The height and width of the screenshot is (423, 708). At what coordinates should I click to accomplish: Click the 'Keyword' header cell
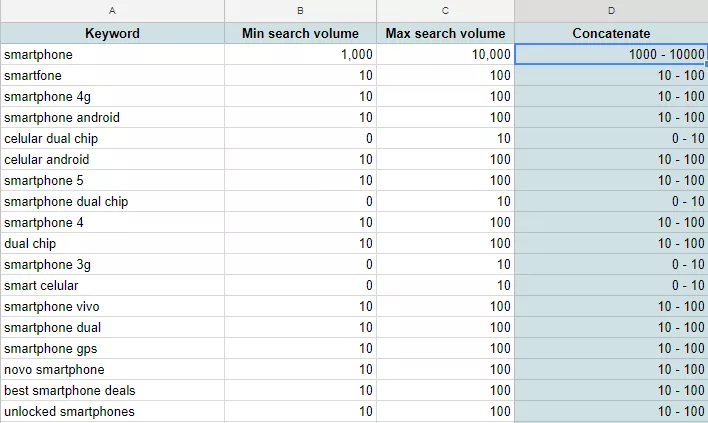[x=112, y=33]
